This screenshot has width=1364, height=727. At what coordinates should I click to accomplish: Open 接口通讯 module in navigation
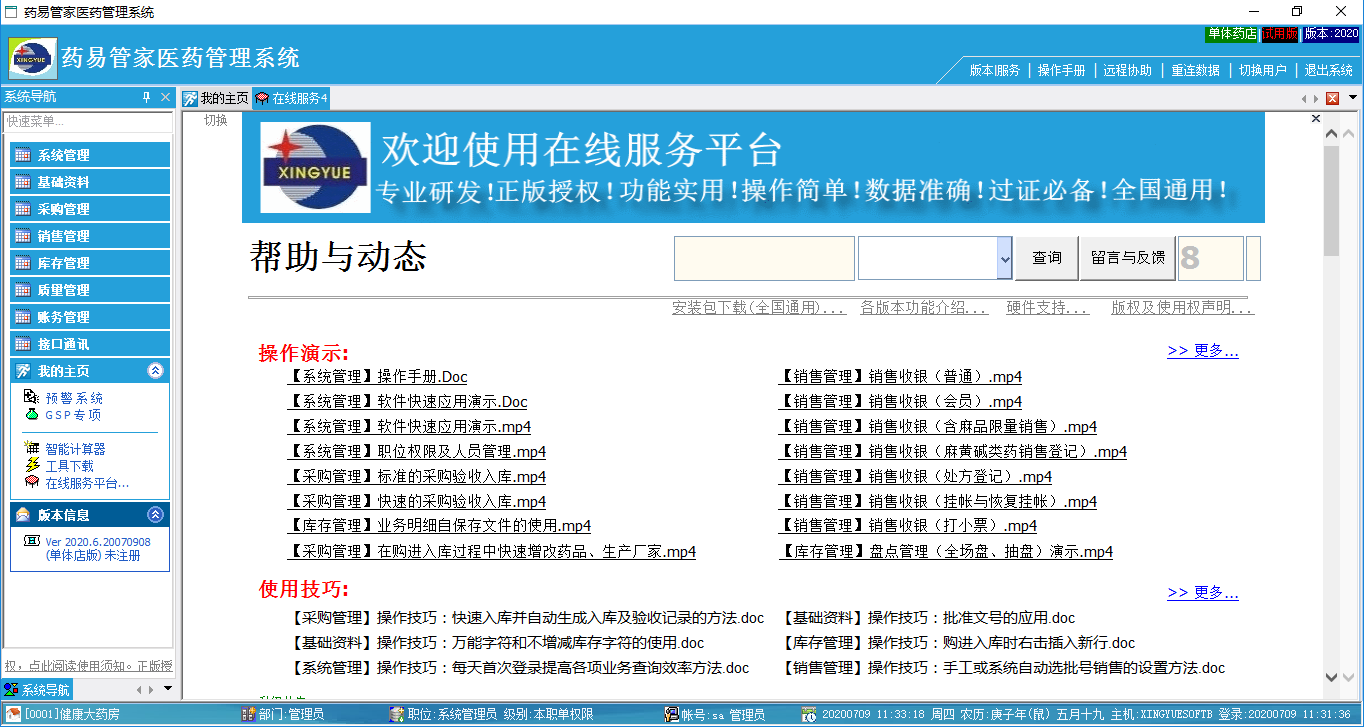click(90, 344)
